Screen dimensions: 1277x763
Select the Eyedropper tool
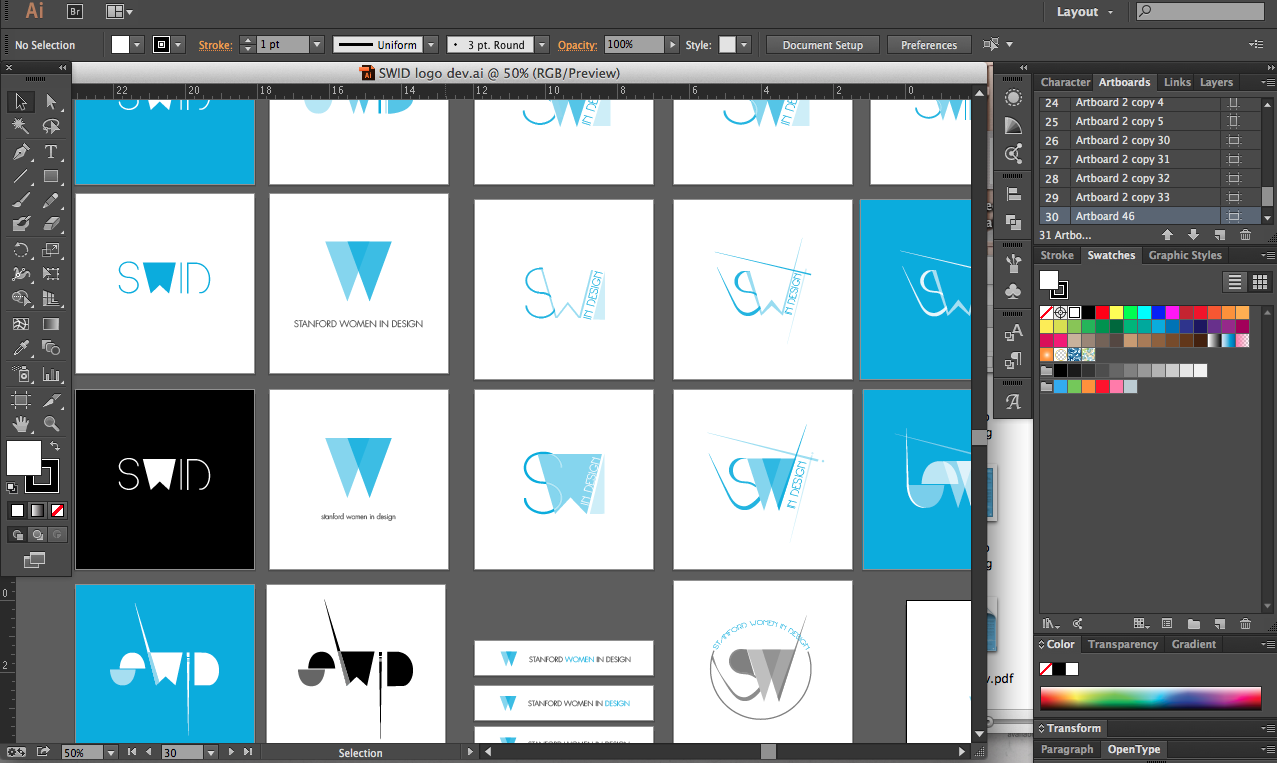20,348
